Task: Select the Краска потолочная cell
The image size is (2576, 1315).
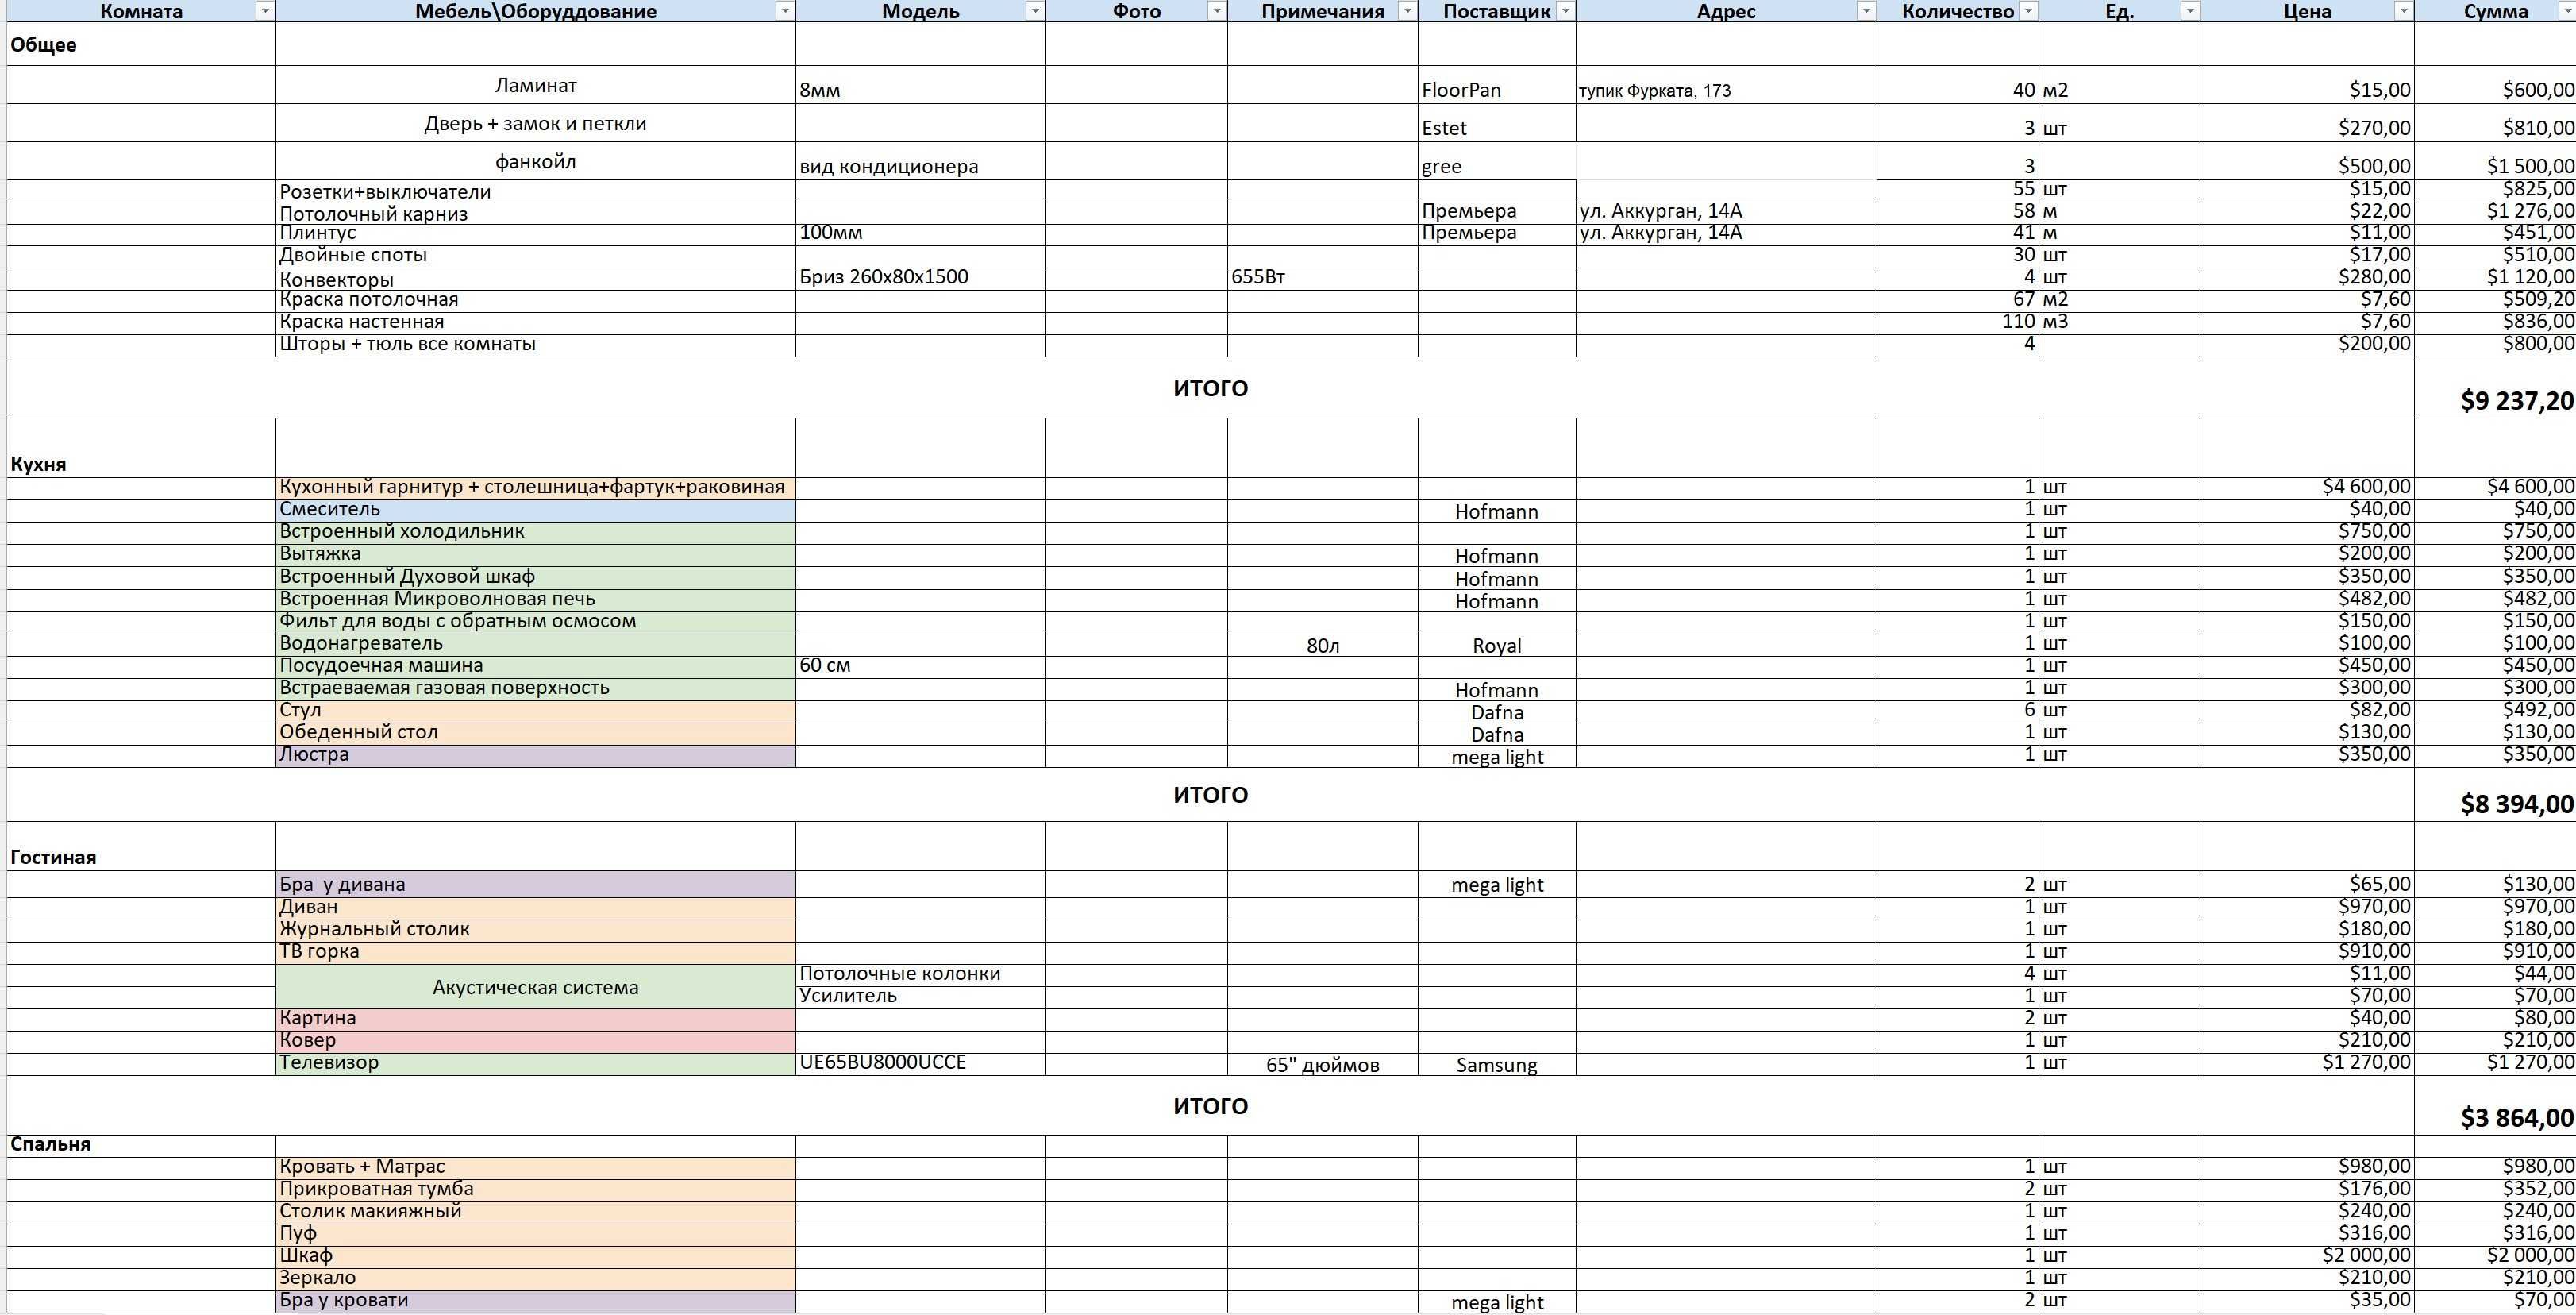Action: (x=536, y=301)
